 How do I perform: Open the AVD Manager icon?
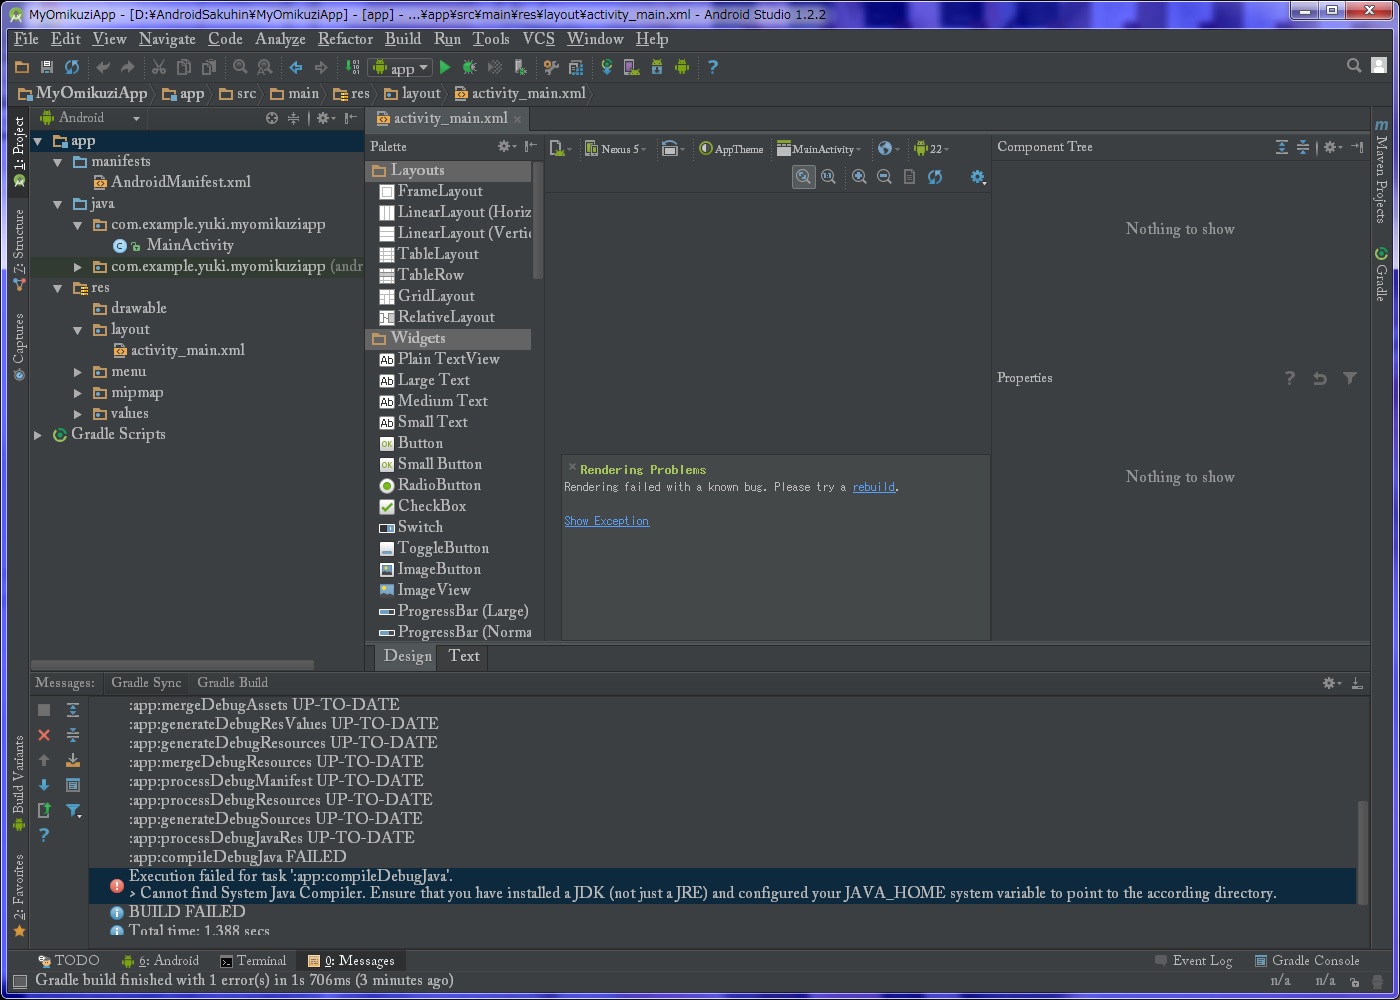(x=631, y=67)
